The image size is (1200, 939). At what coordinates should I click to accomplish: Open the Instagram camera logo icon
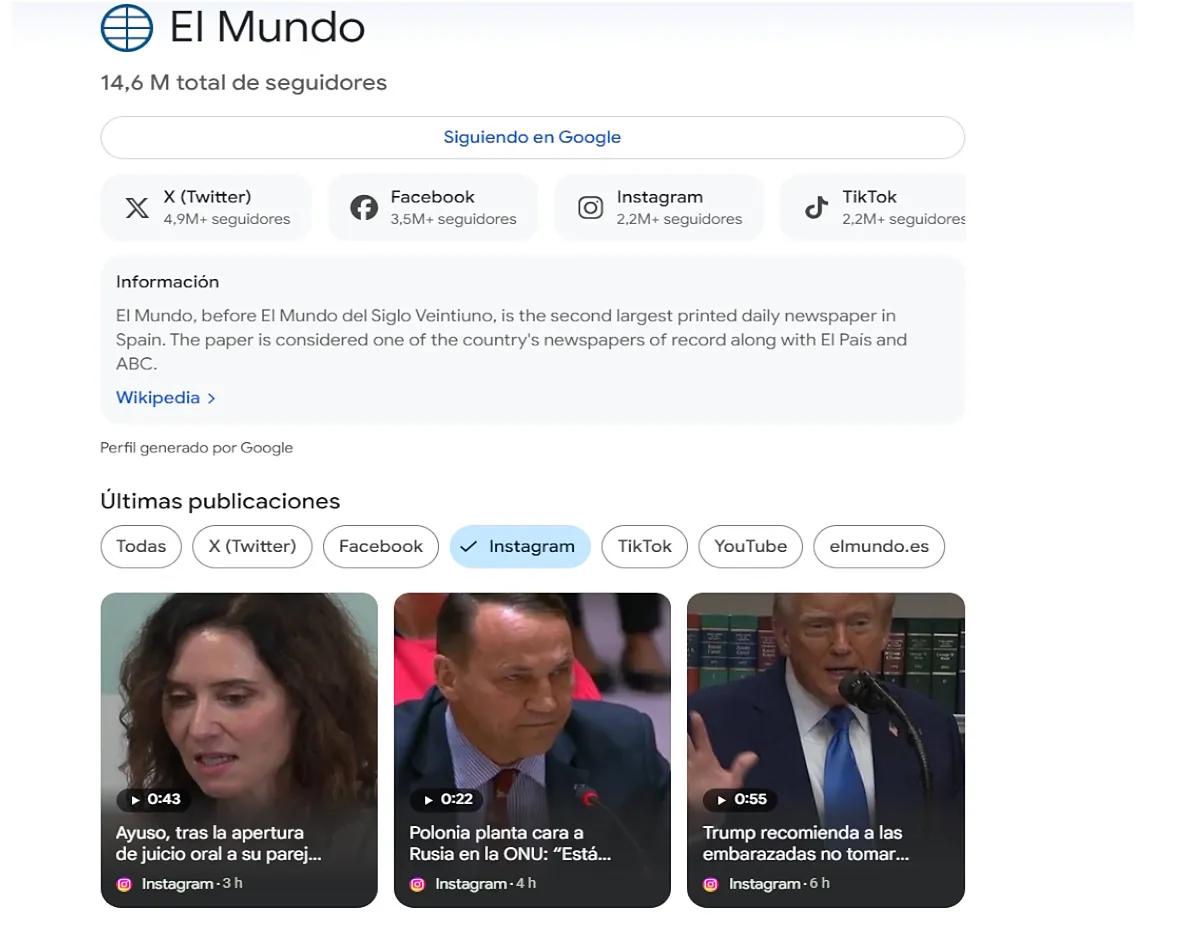tap(590, 207)
